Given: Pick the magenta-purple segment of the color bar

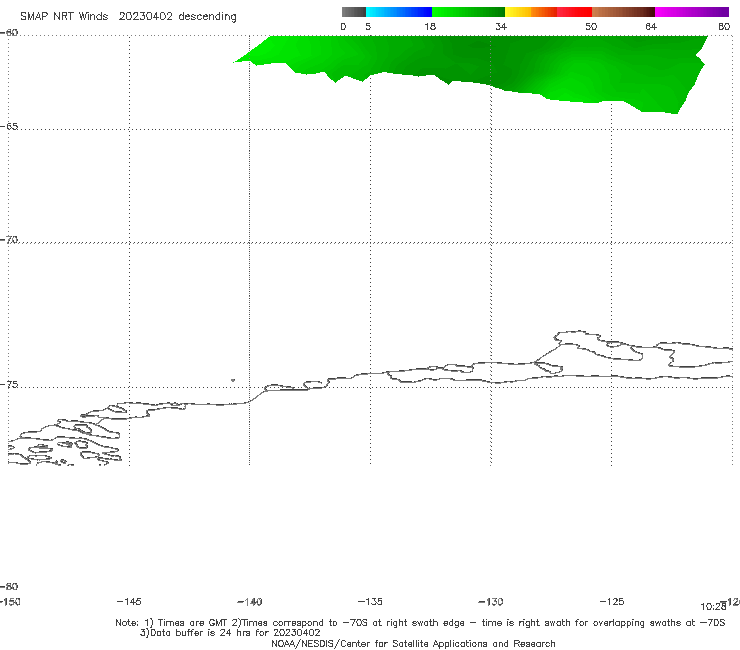Looking at the screenshot, I should click(x=692, y=12).
